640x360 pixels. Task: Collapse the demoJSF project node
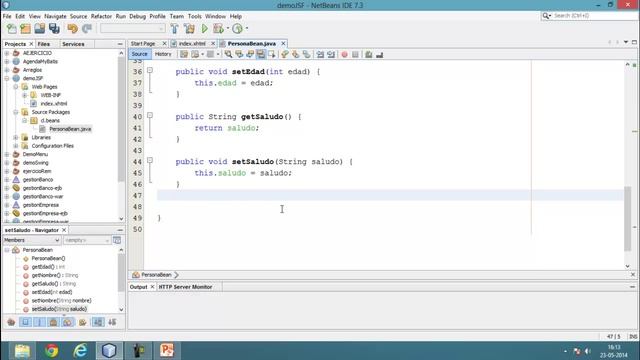pyautogui.click(x=7, y=78)
